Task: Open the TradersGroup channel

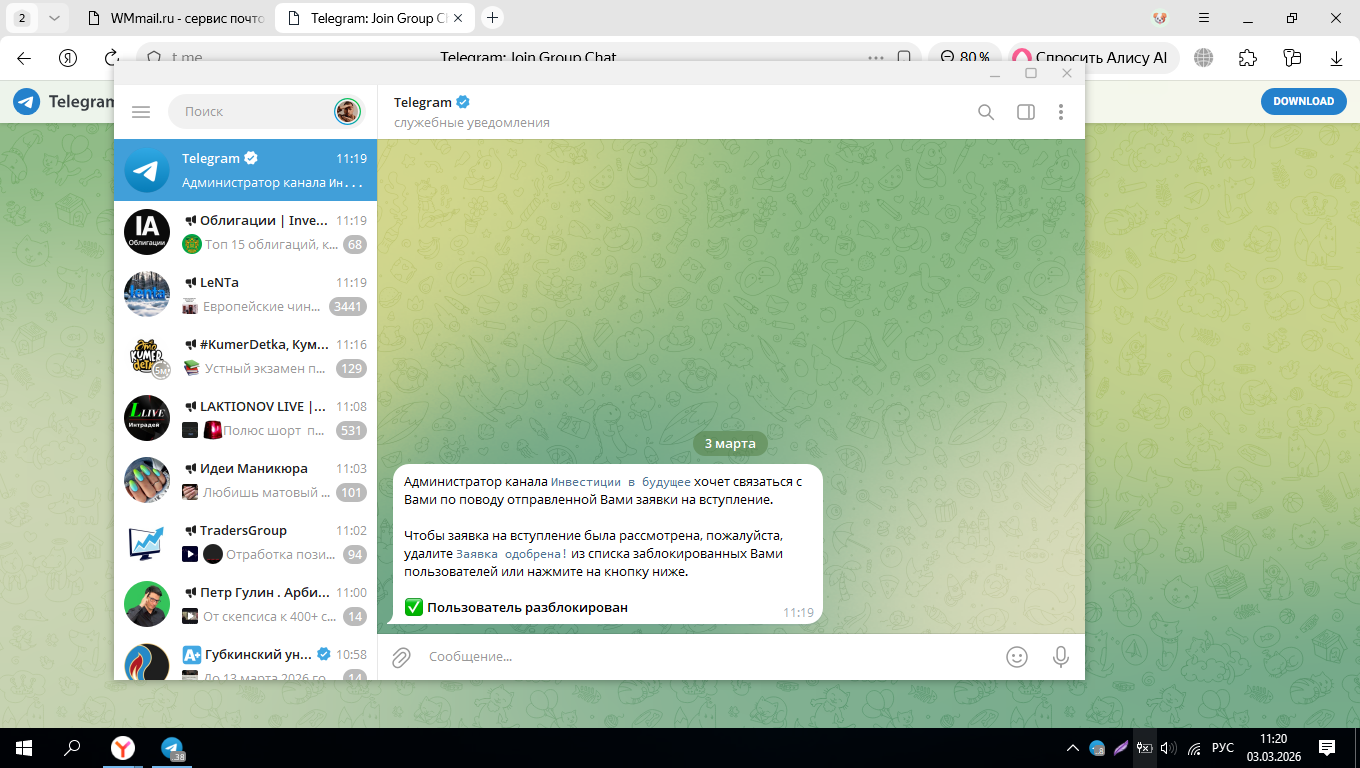Action: tap(246, 542)
